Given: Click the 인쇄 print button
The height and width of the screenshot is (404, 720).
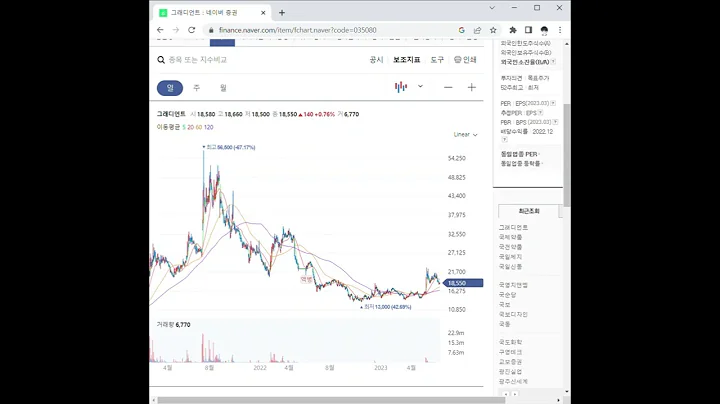Looking at the screenshot, I should point(465,60).
